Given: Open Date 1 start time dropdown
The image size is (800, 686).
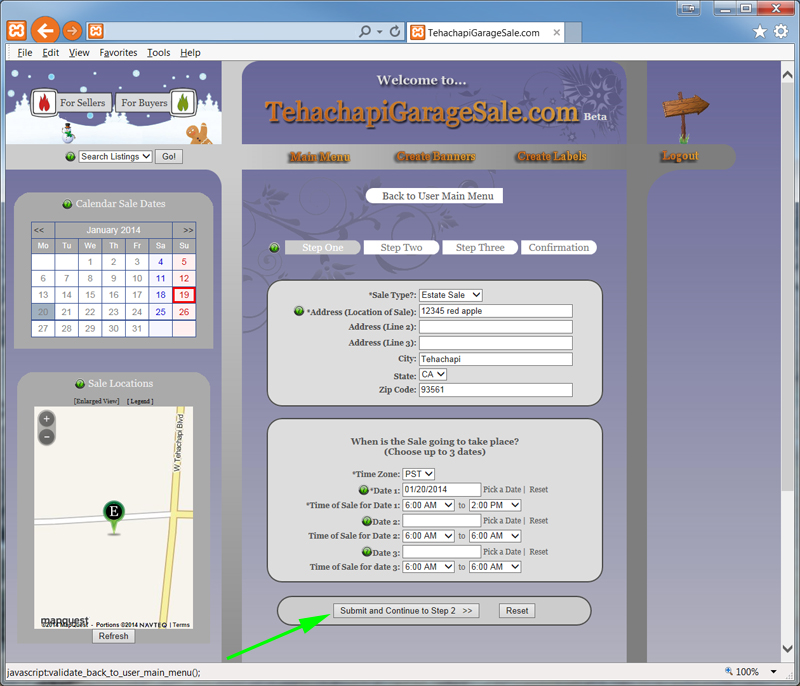Looking at the screenshot, I should pyautogui.click(x=429, y=505).
